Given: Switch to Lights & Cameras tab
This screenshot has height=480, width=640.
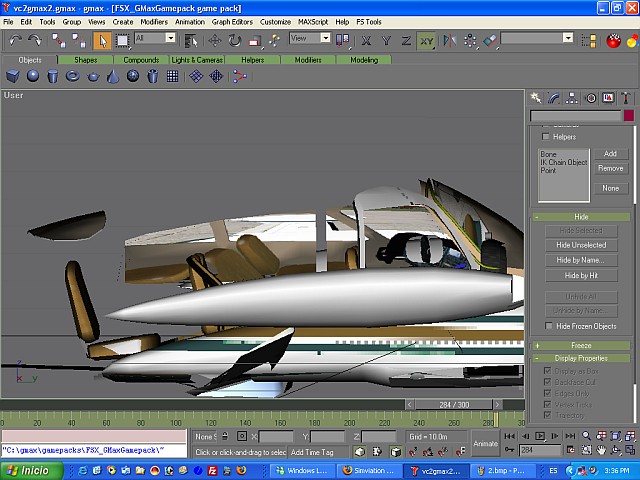Looking at the screenshot, I should point(197,60).
